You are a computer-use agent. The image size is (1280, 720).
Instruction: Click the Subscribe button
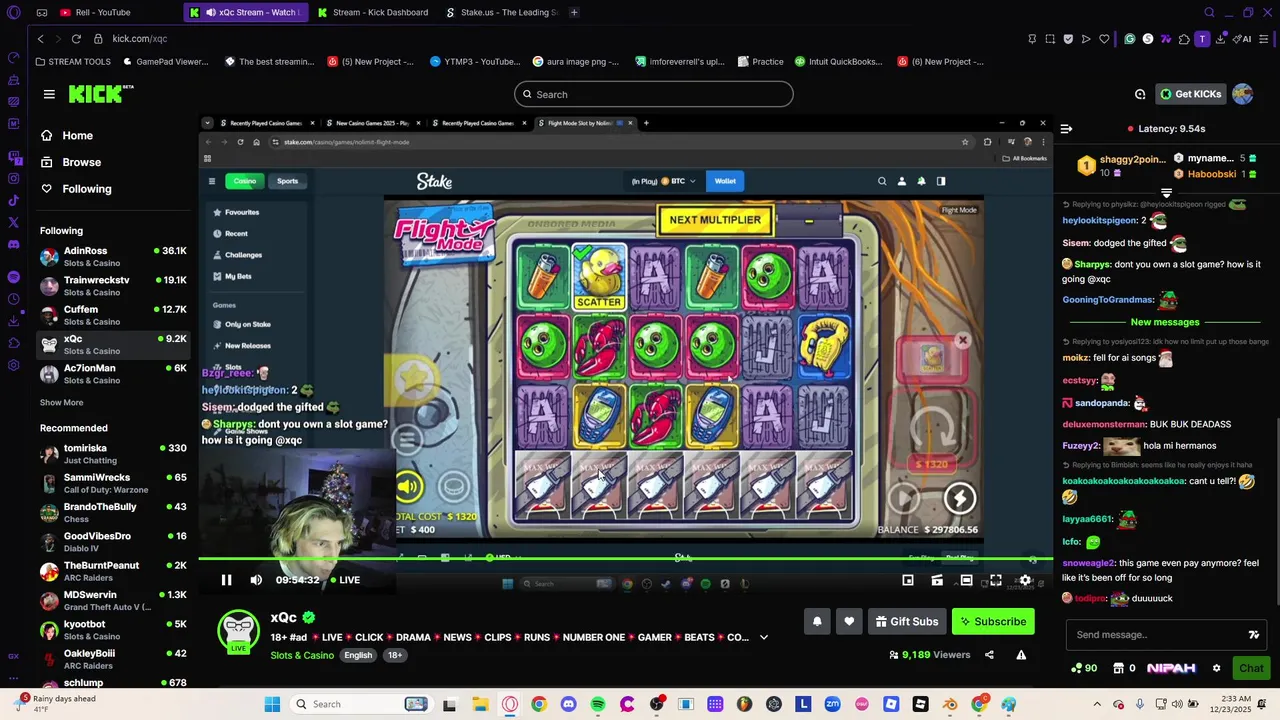(x=993, y=621)
